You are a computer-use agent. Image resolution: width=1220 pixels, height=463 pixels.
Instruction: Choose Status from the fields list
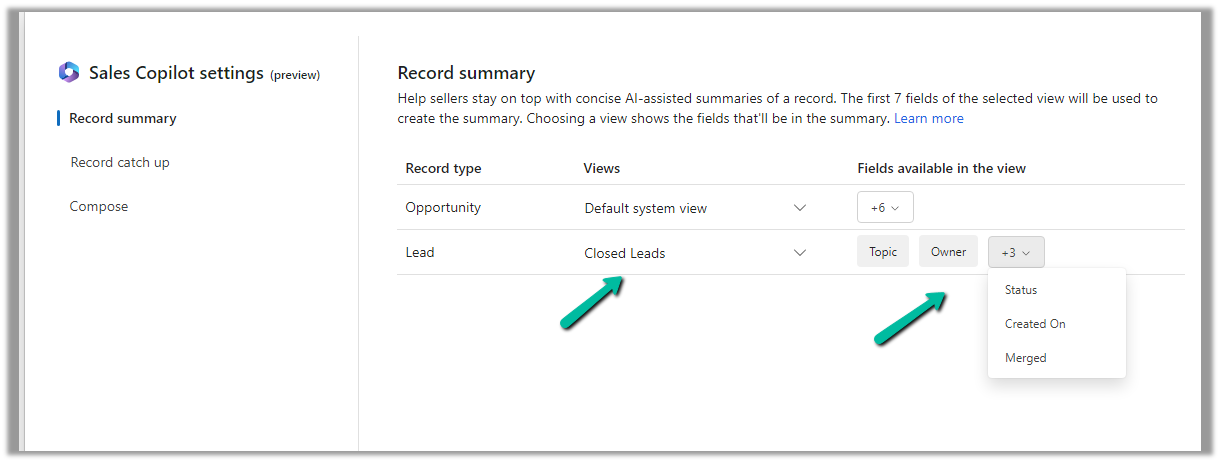coord(1021,290)
